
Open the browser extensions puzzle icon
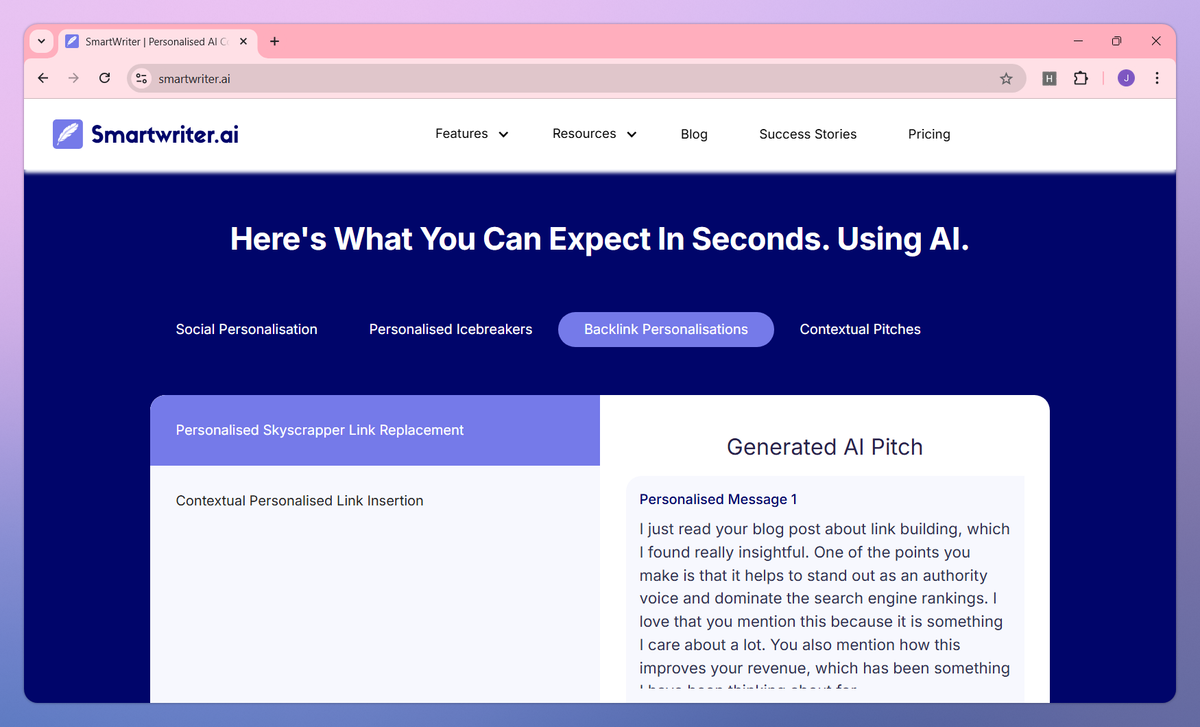coord(1081,77)
